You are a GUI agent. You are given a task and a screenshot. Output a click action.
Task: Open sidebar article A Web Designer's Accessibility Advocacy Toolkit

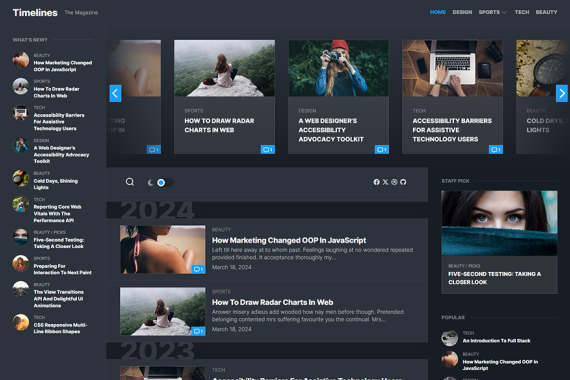click(x=61, y=155)
